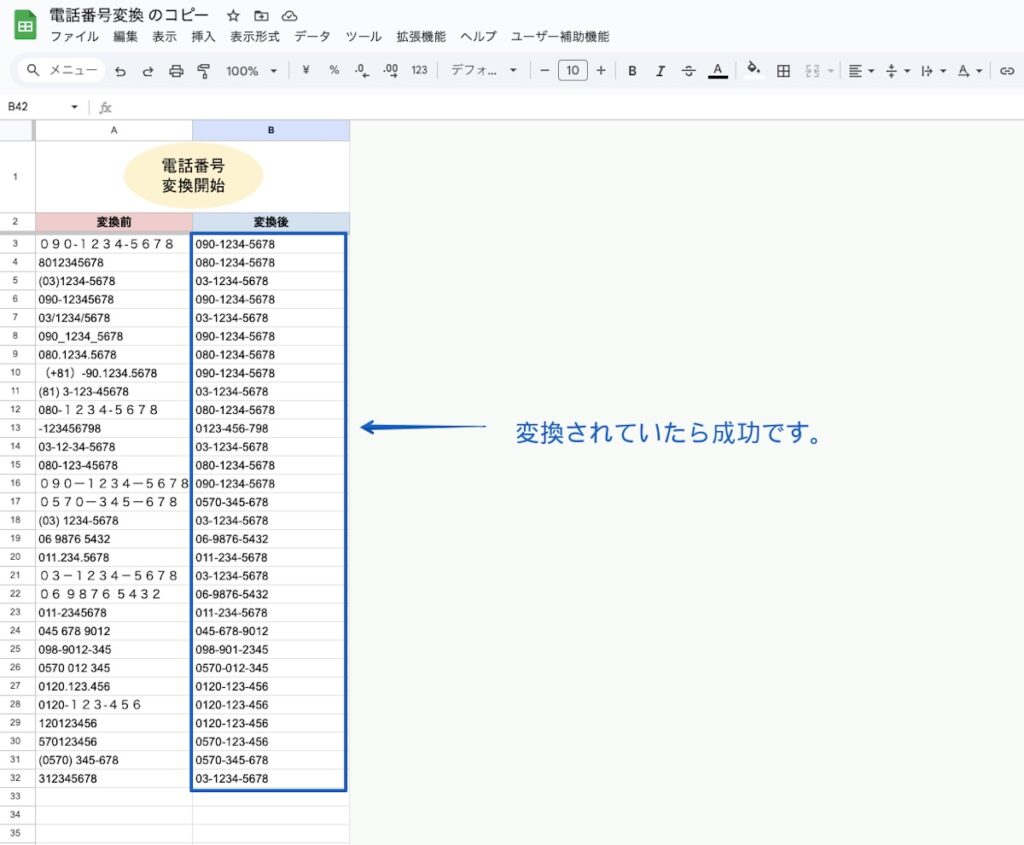
Task: Open the text color picker
Action: click(x=717, y=71)
